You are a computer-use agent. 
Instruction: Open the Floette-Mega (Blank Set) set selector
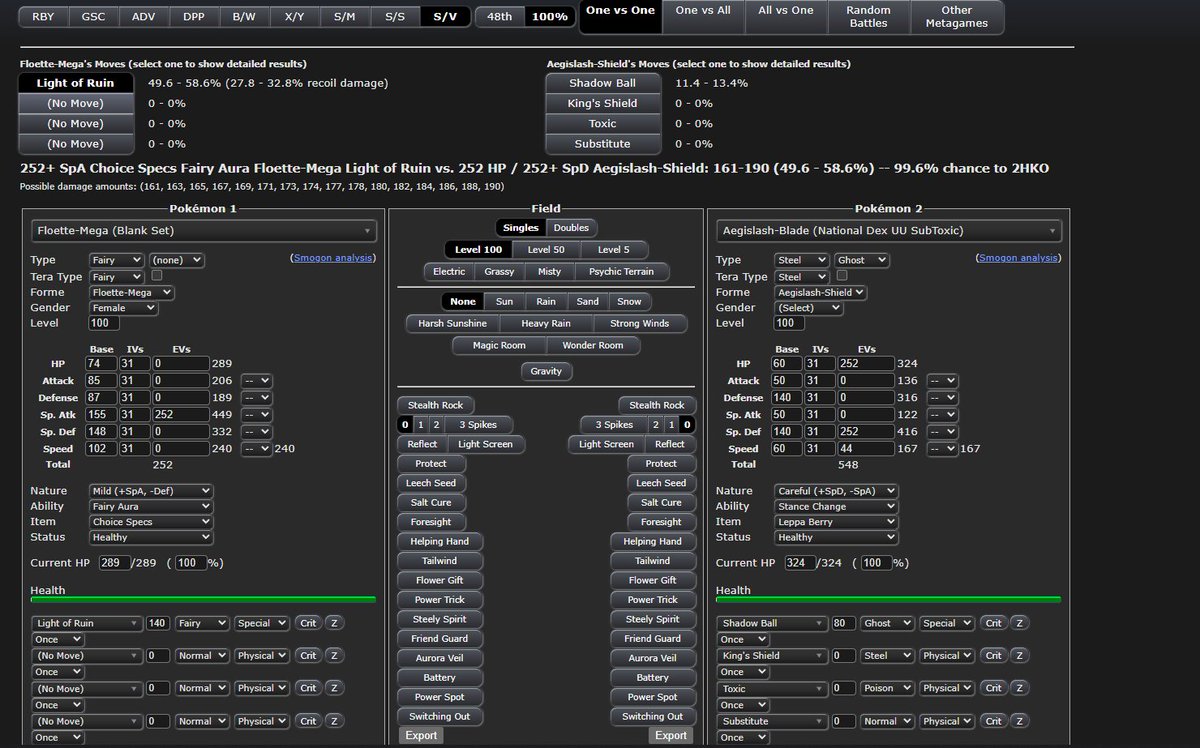[x=204, y=230]
